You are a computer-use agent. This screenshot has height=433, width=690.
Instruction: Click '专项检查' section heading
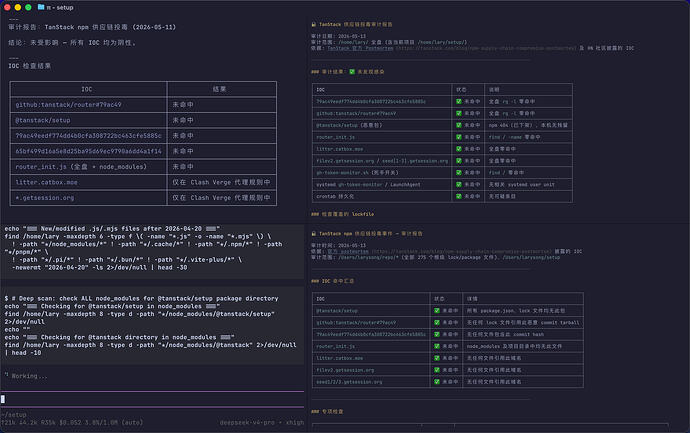[x=327, y=411]
